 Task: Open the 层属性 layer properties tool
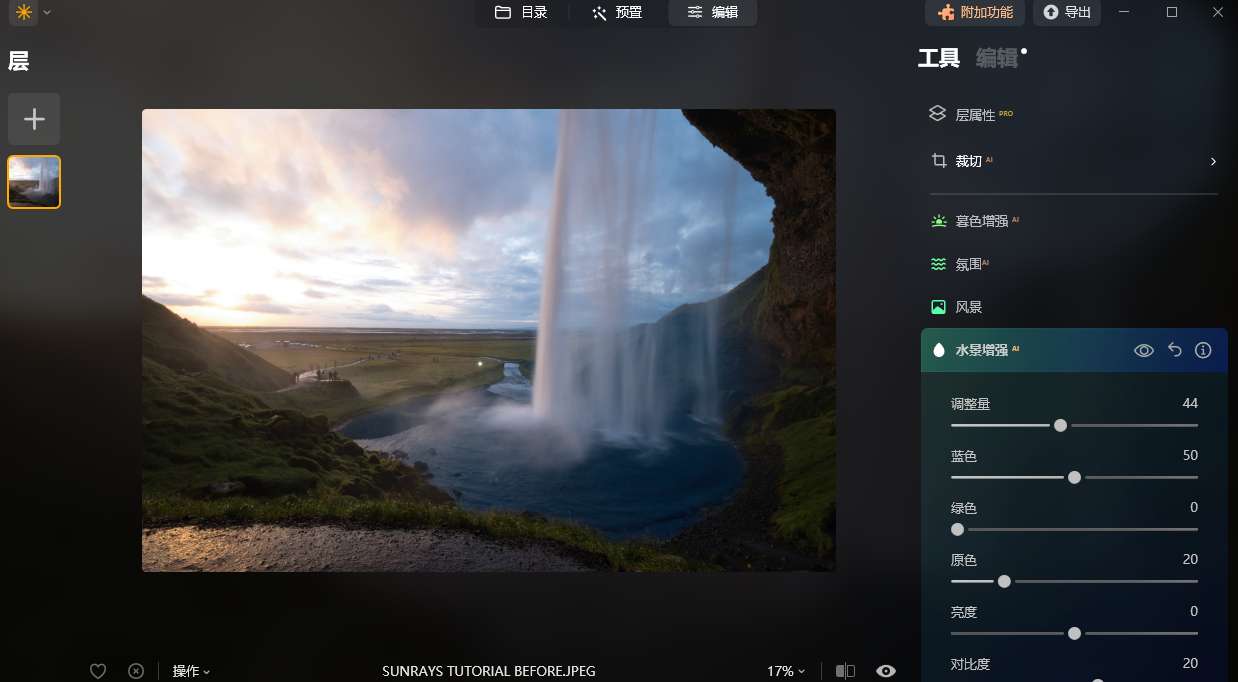tap(974, 115)
